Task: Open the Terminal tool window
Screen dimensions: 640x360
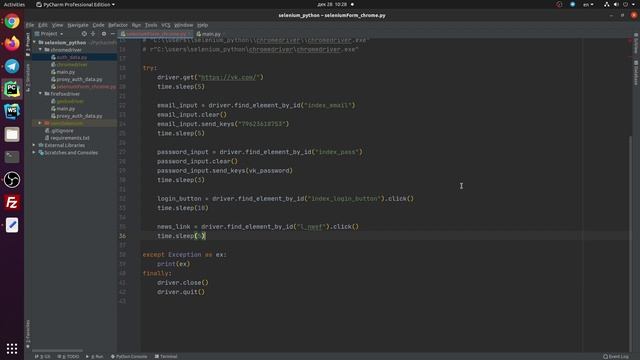Action: [x=166, y=356]
